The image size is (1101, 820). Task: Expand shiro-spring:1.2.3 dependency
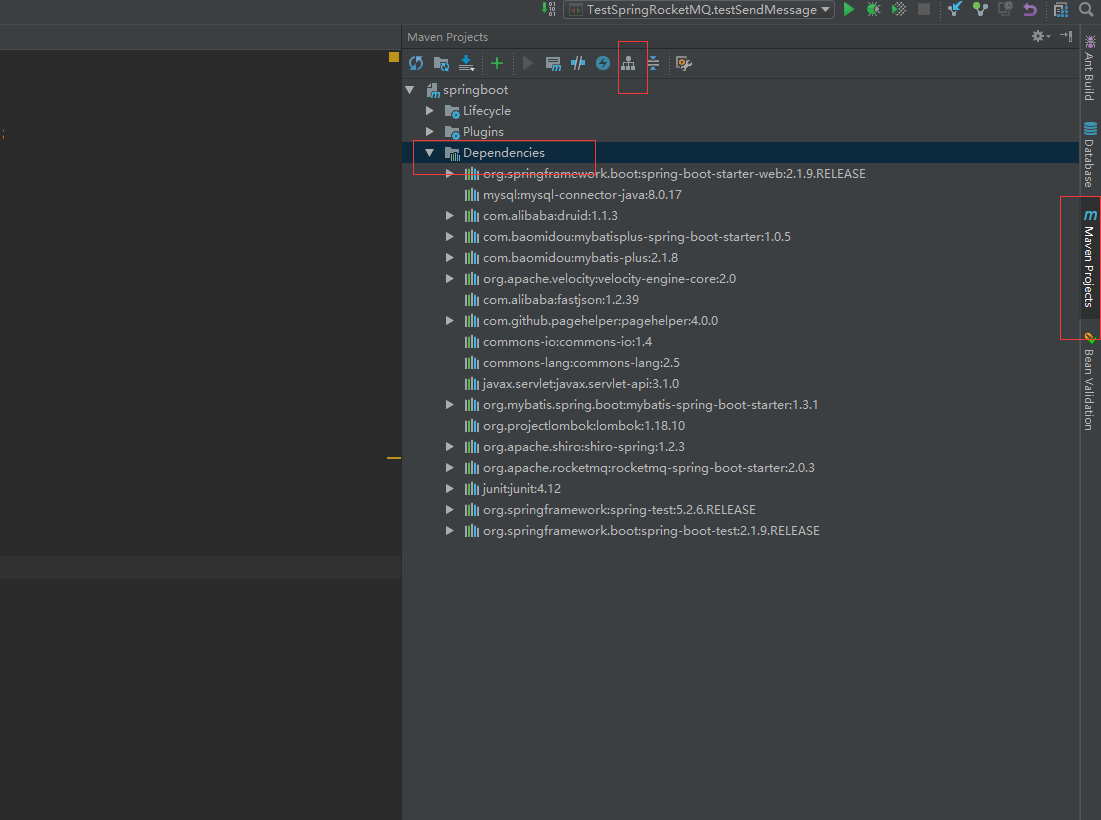tap(449, 447)
